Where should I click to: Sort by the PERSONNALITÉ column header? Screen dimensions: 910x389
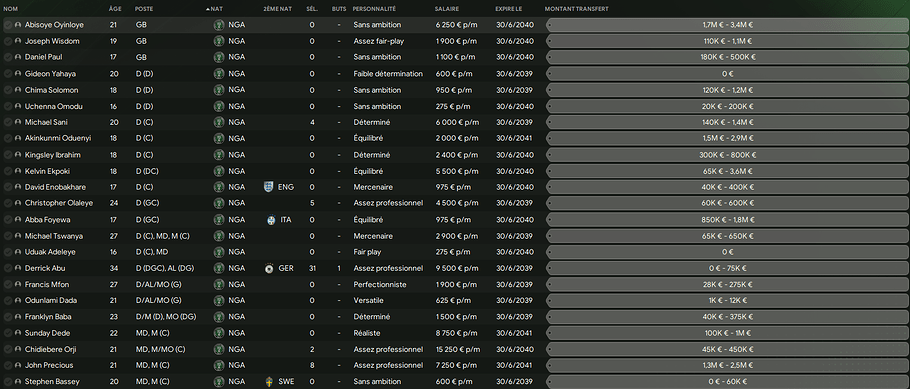(x=374, y=9)
